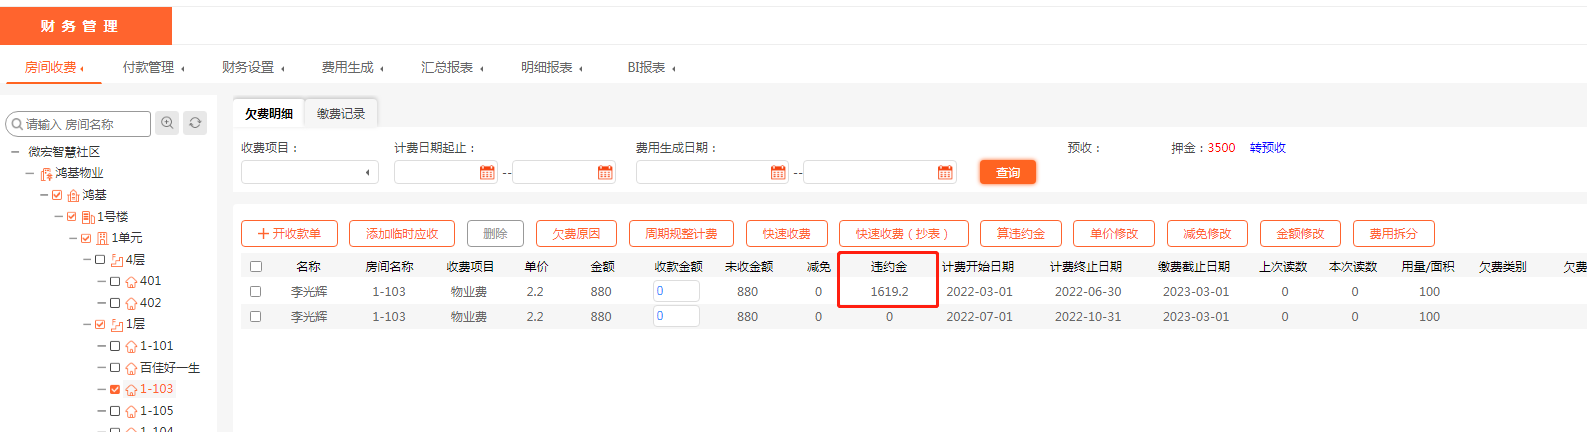Viewport: 1587px width, 432px height.
Task: Select the first 李光辉 row checkbox
Action: coord(255,292)
